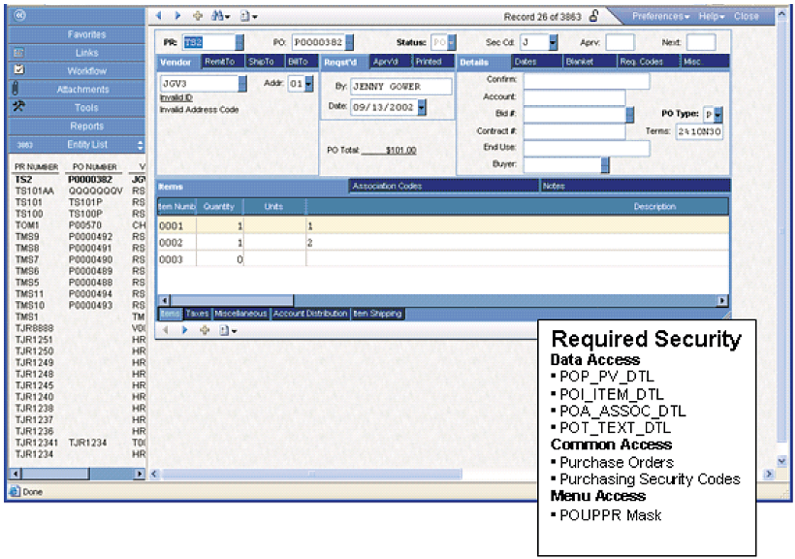The image size is (795, 559).
Task: Select PR number TS101AA in entity list
Action: (x=34, y=191)
